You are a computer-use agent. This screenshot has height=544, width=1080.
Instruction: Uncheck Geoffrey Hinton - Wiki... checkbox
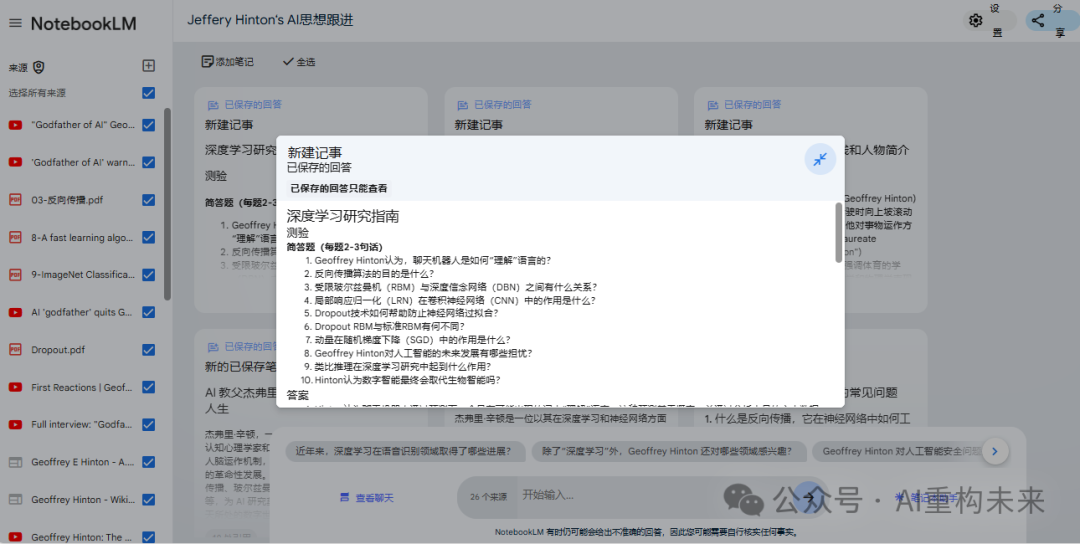[x=148, y=499]
